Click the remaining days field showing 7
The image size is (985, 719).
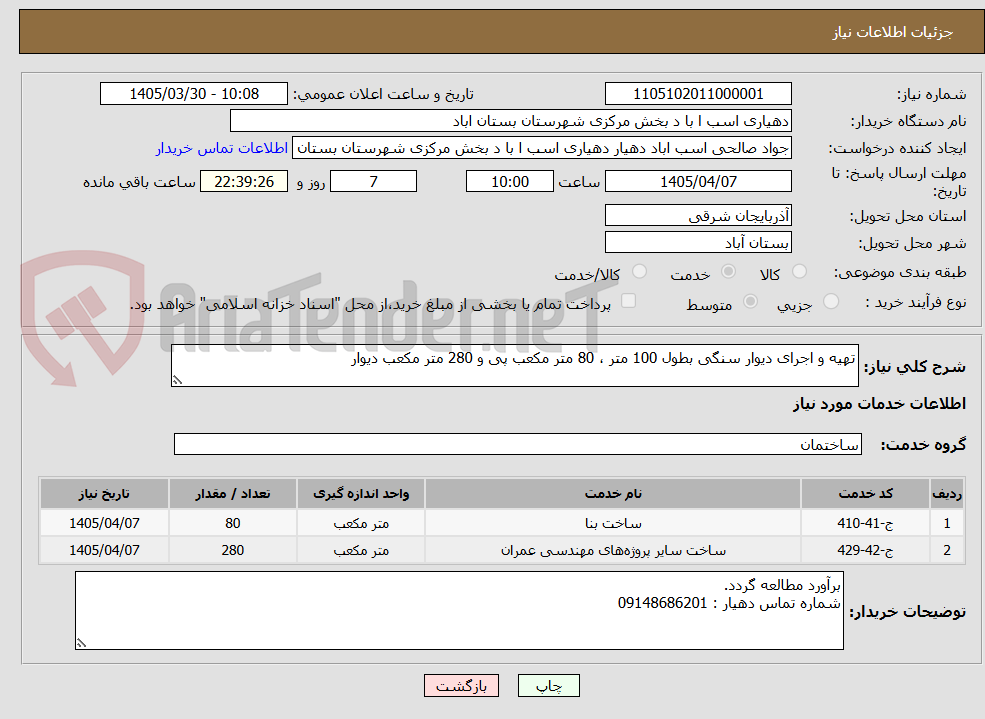[373, 181]
